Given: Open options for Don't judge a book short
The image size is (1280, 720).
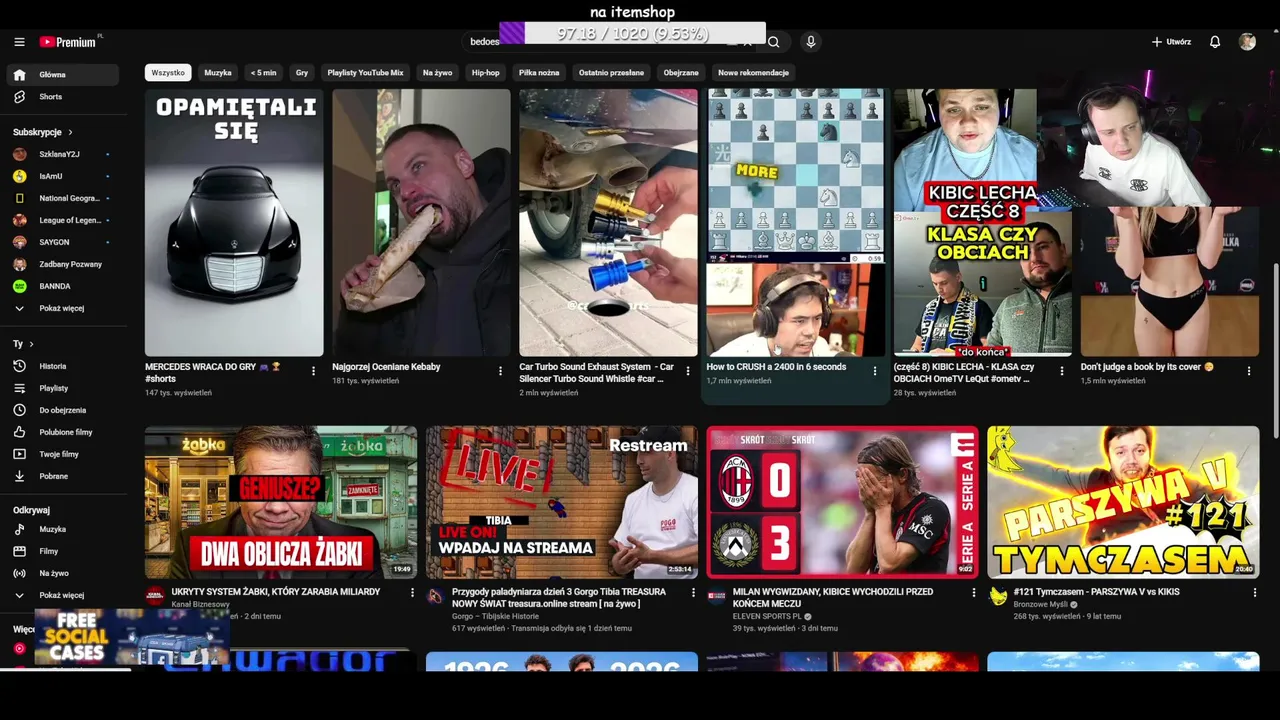Looking at the screenshot, I should (1248, 371).
